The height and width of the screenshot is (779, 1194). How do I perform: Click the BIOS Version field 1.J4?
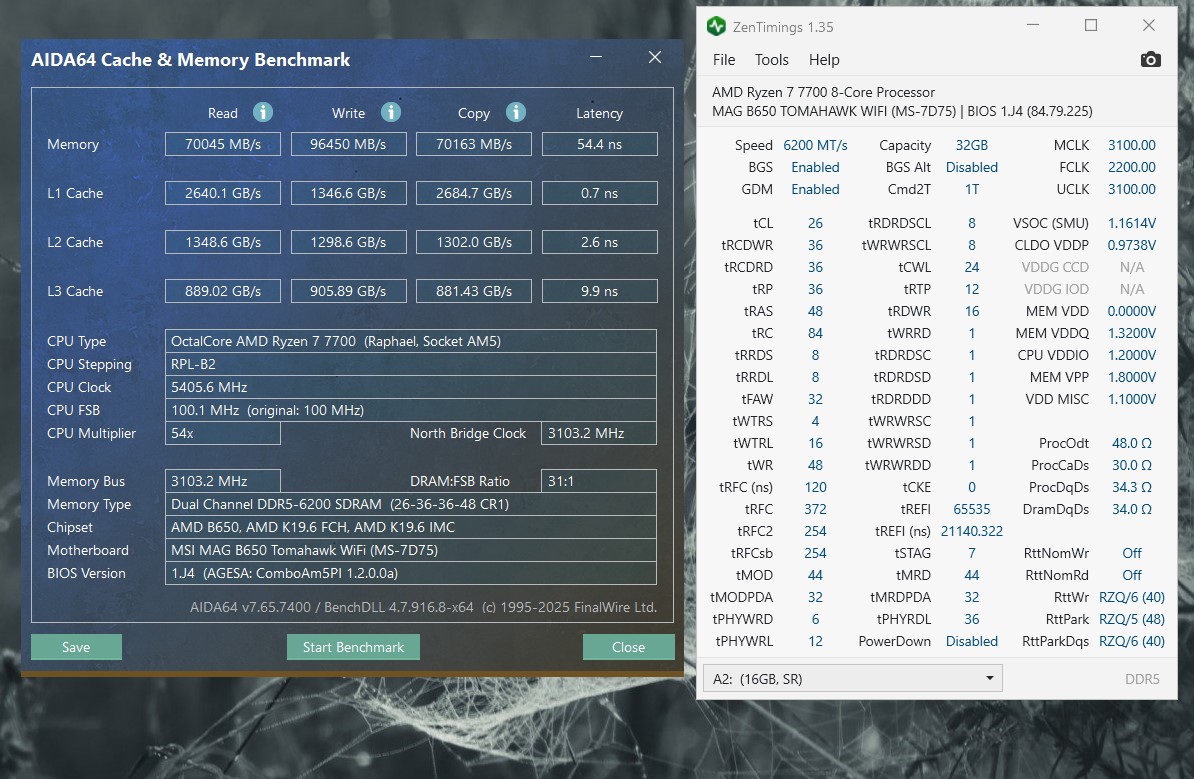coord(410,573)
